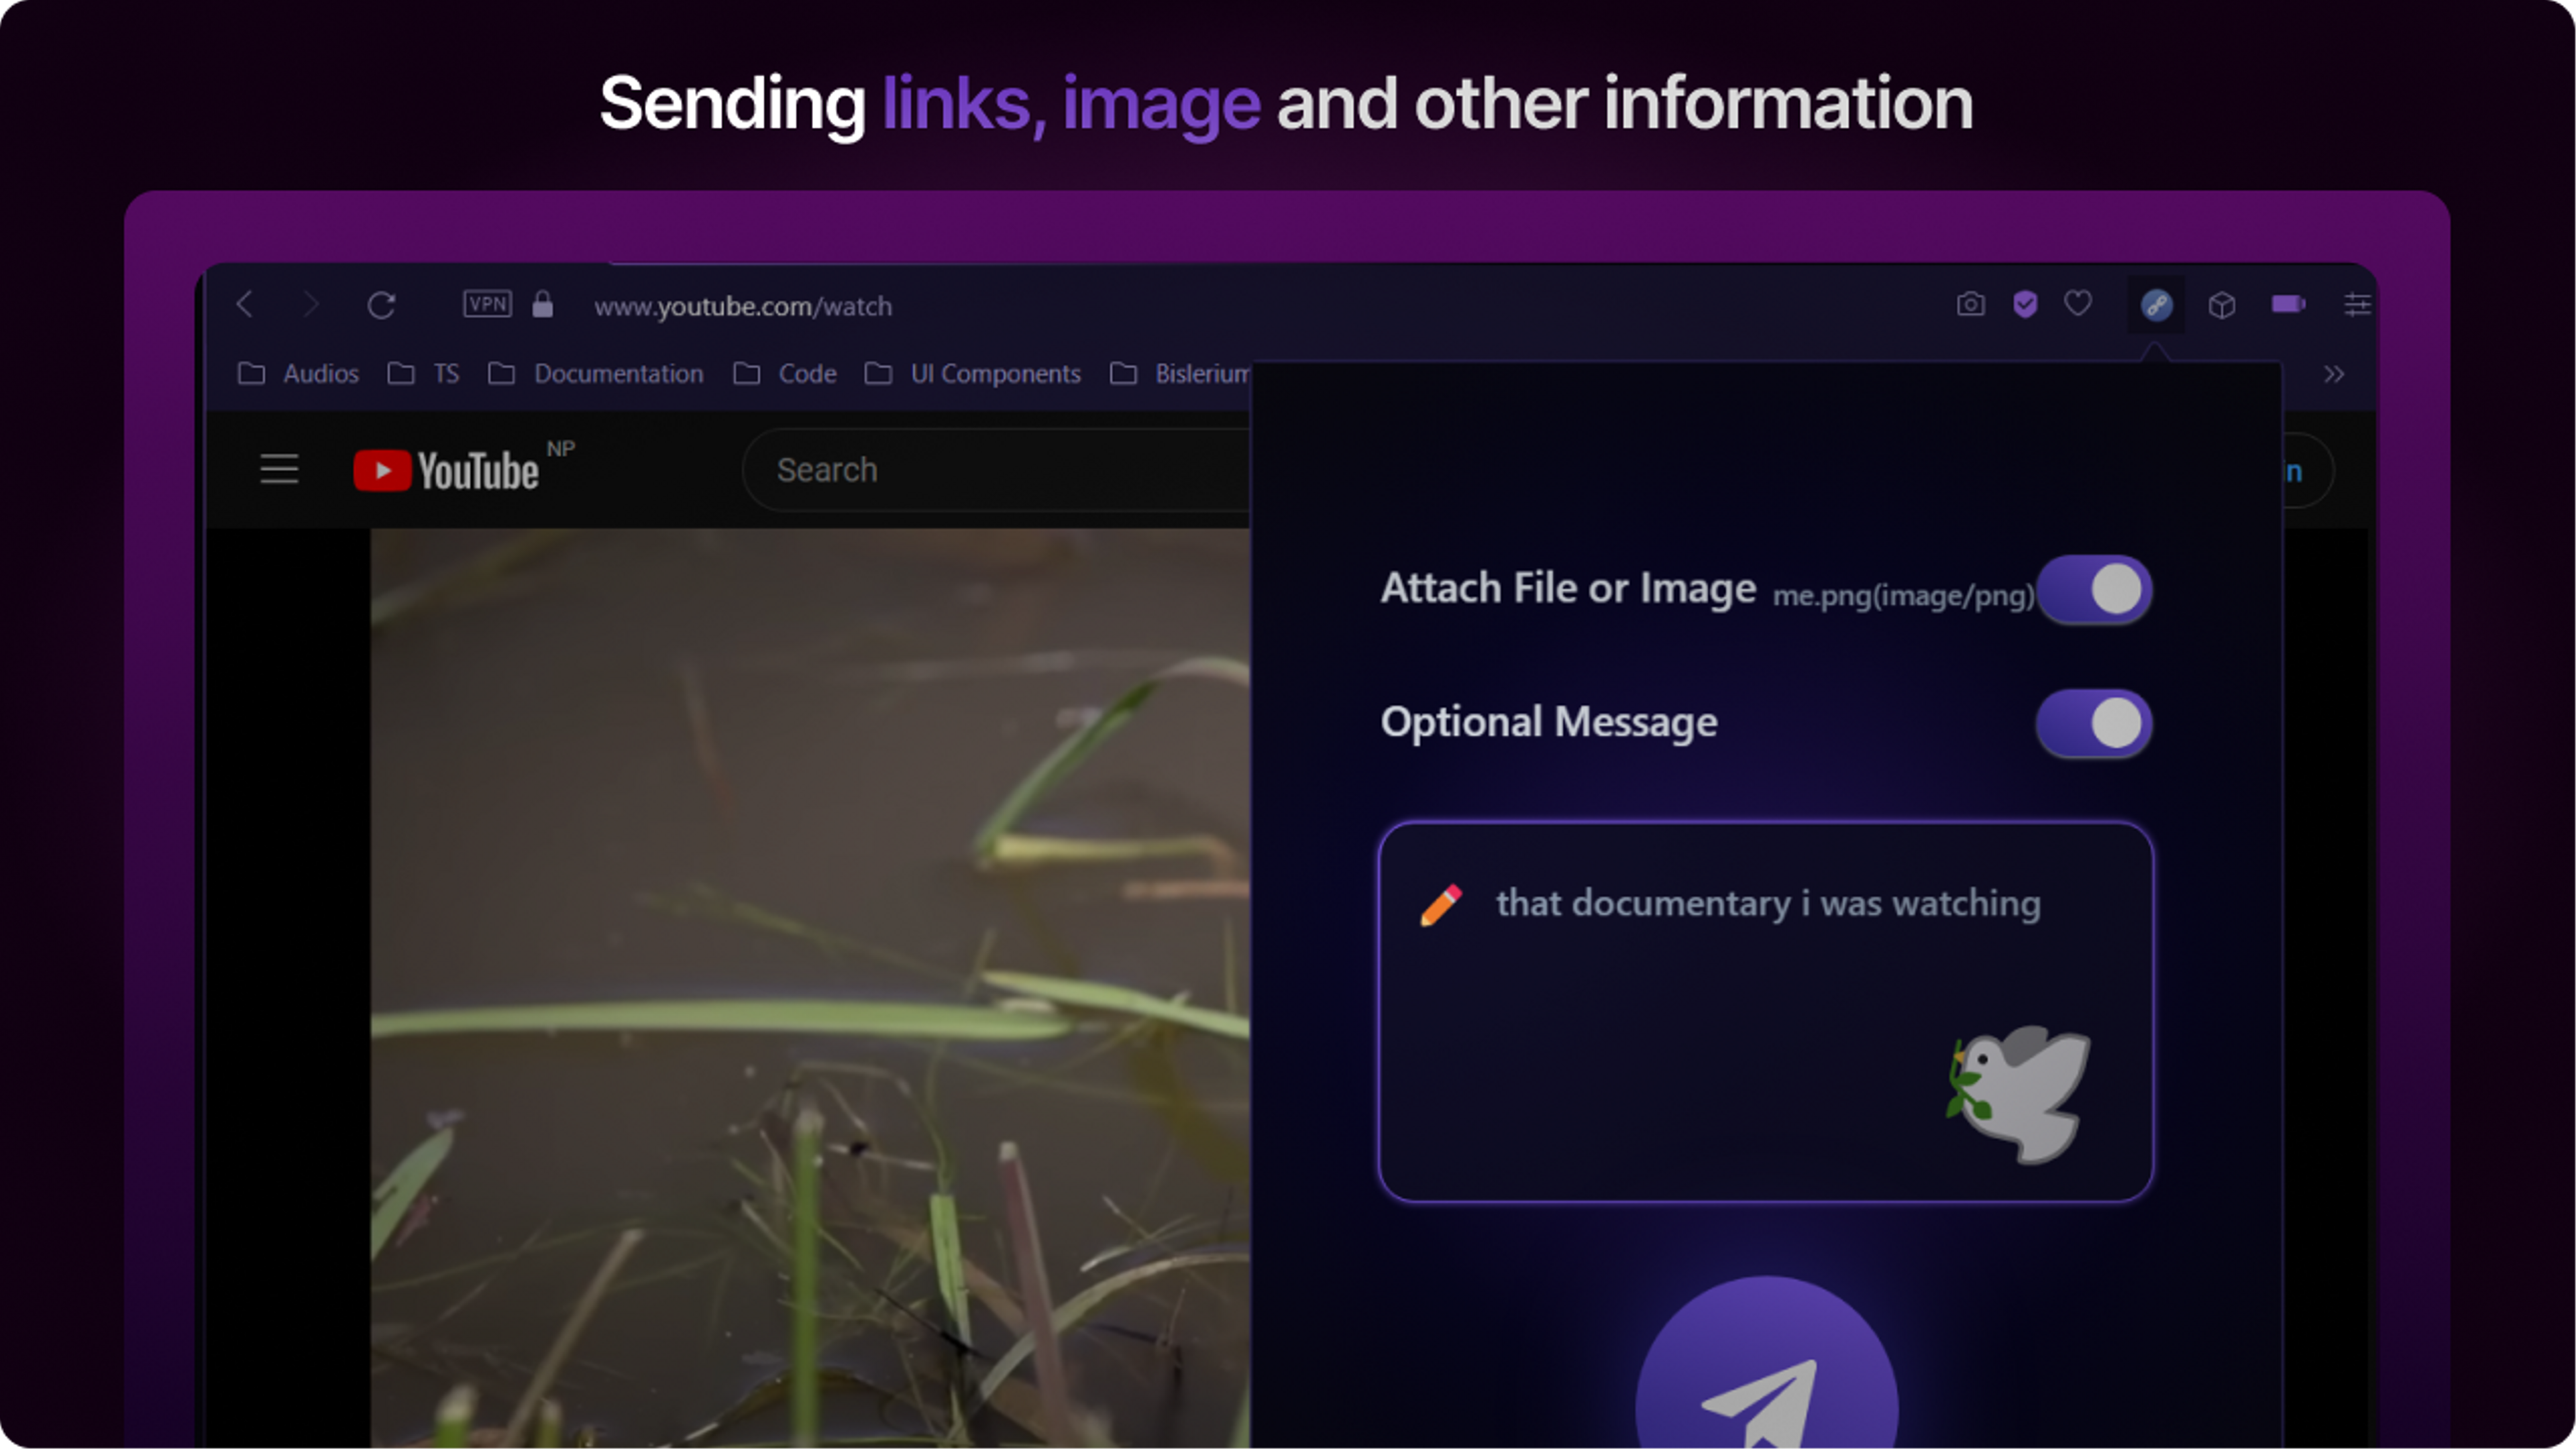Click the YouTube video player
This screenshot has width=2576, height=1449.
[x=810, y=988]
